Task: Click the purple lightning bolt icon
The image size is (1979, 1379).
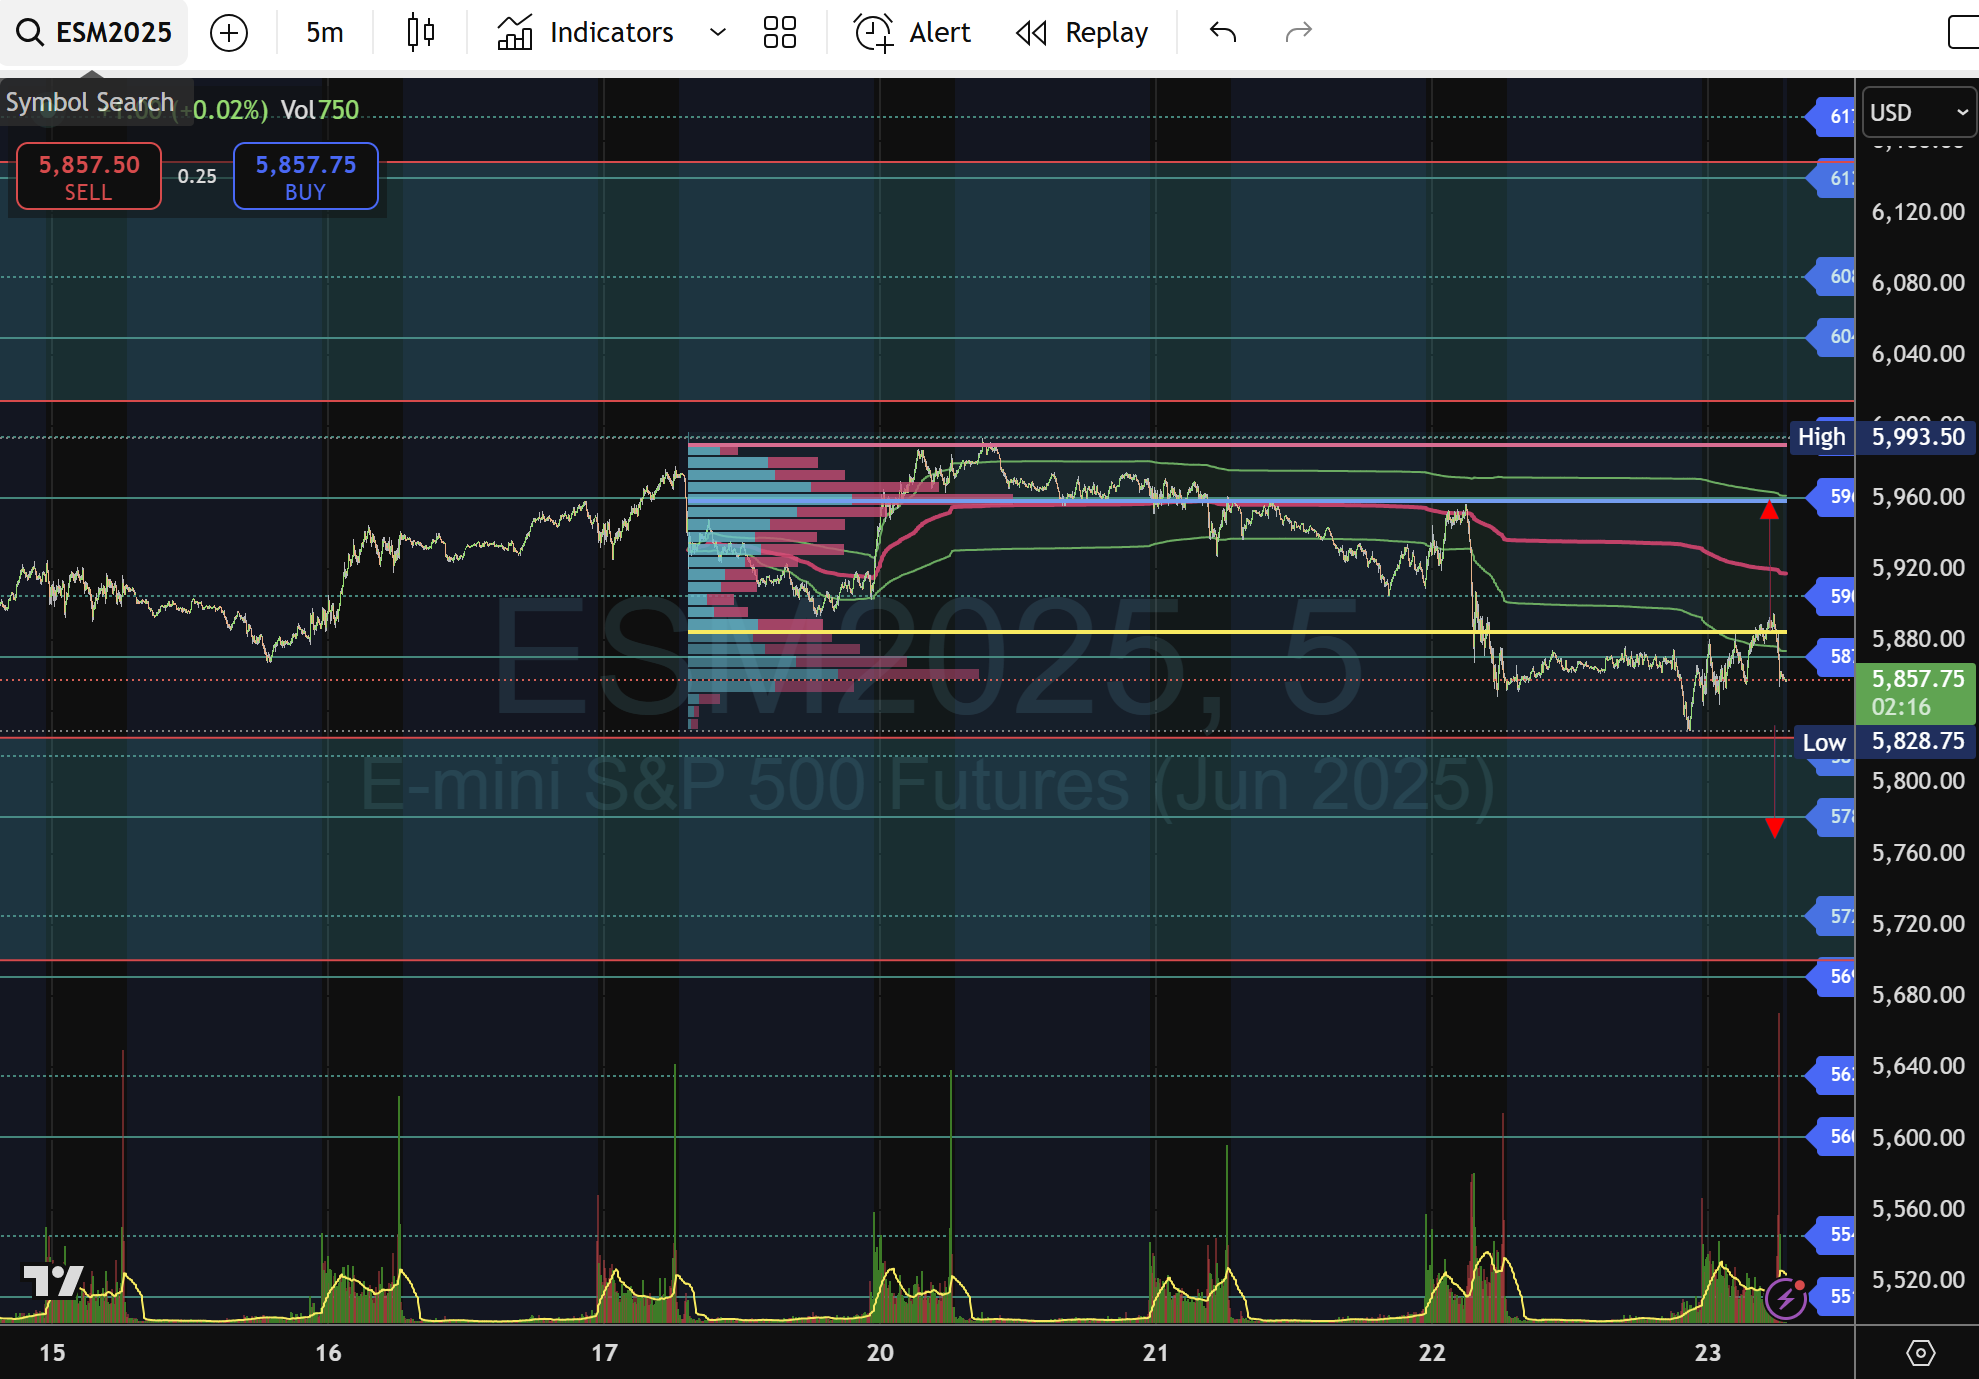Action: click(x=1786, y=1299)
